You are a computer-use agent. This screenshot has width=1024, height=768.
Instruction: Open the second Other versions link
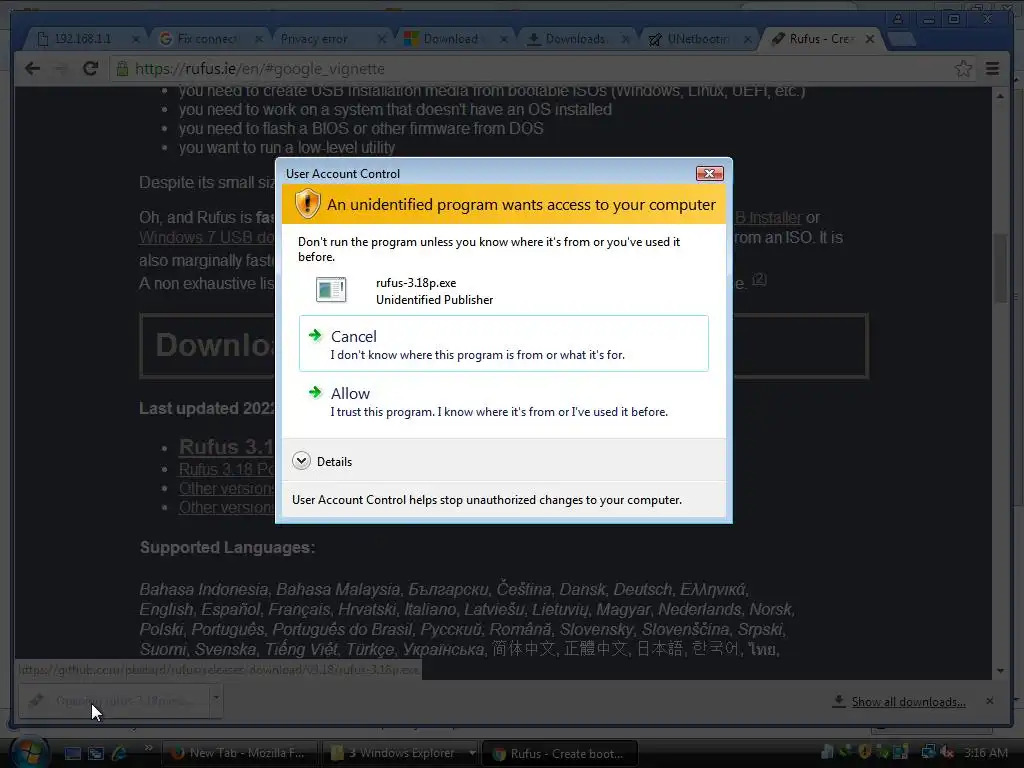click(x=226, y=507)
